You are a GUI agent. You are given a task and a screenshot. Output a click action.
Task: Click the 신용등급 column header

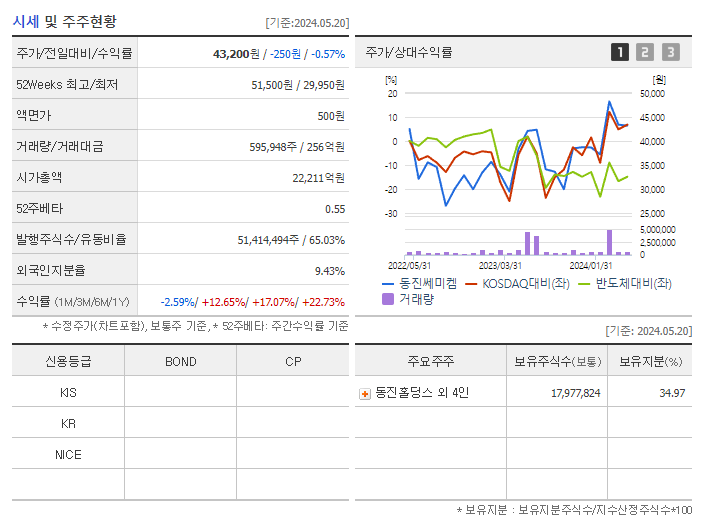tap(68, 361)
